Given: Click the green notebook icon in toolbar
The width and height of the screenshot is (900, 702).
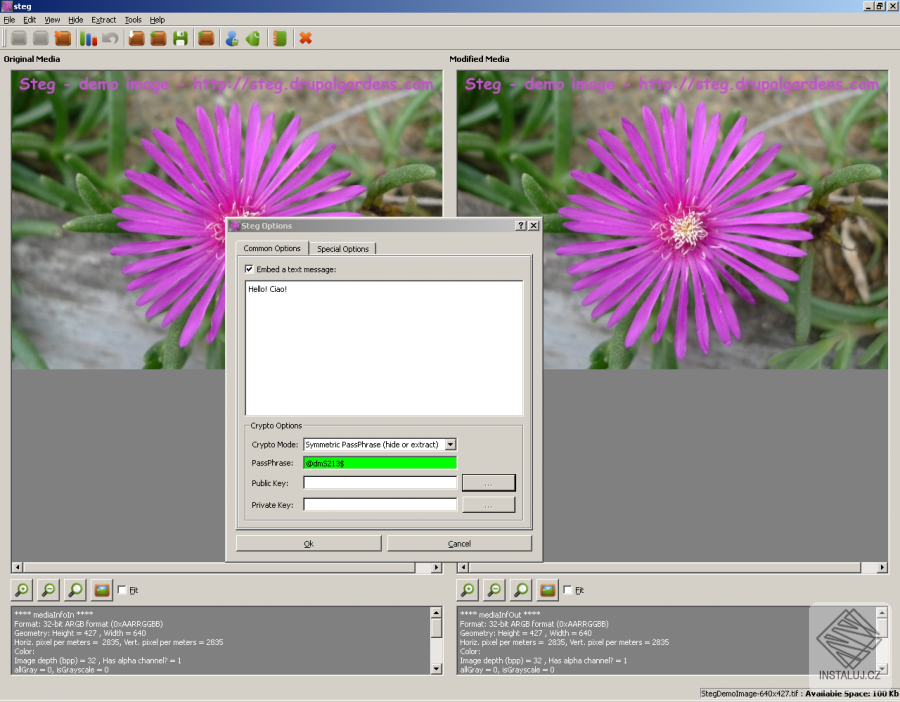Looking at the screenshot, I should click(x=280, y=38).
